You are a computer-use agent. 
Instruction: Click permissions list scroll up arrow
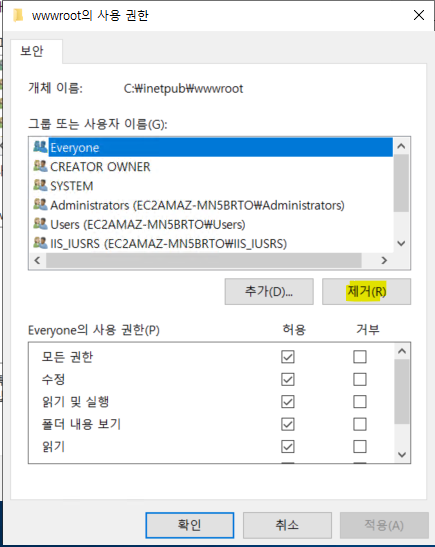pyautogui.click(x=402, y=351)
